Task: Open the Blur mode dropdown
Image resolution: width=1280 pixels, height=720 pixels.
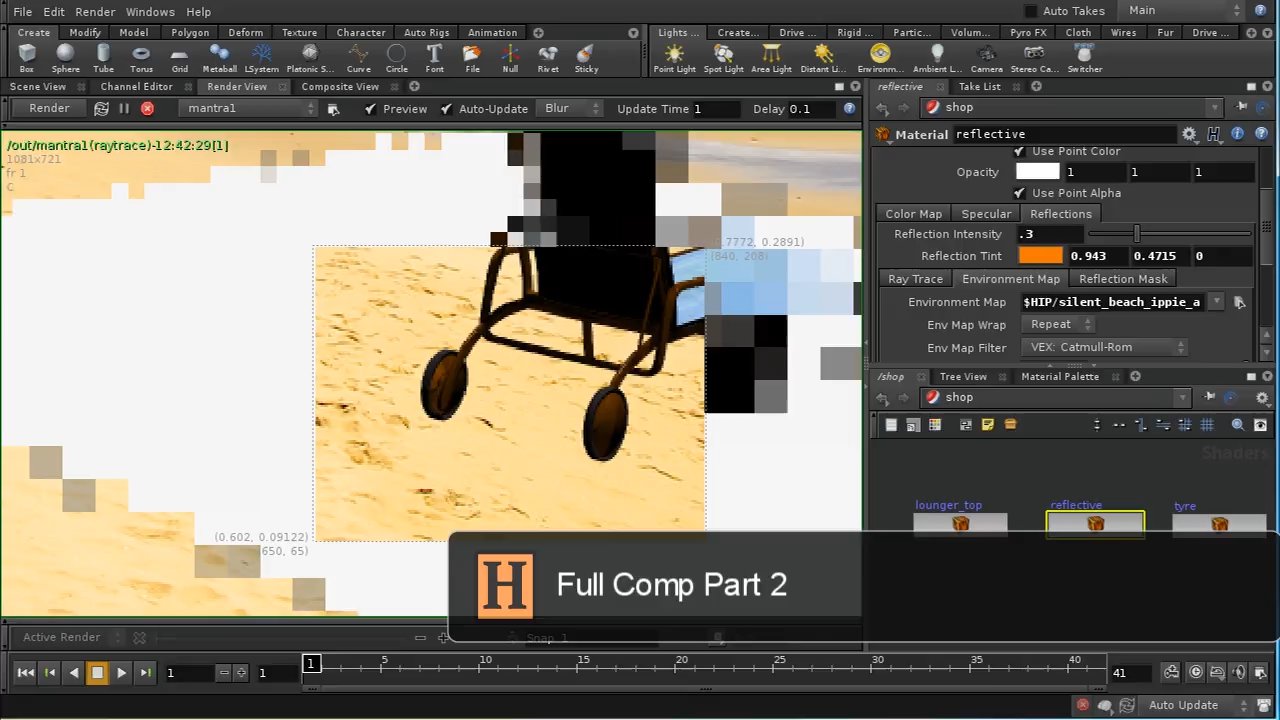Action: (570, 108)
